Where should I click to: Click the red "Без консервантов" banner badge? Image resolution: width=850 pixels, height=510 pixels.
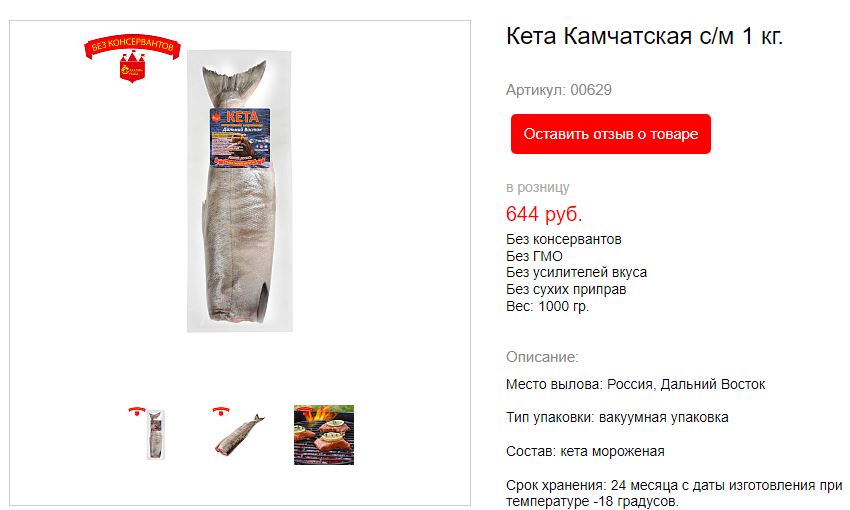click(132, 48)
